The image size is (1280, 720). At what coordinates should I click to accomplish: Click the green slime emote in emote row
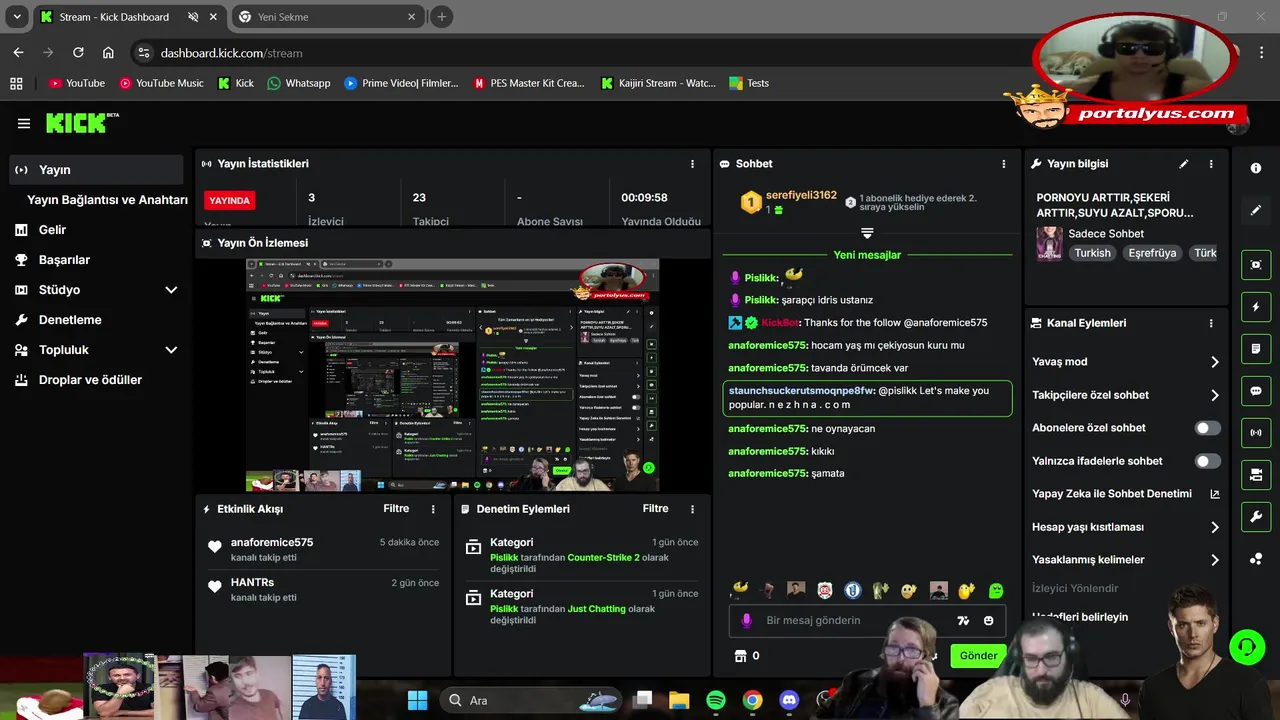[996, 590]
